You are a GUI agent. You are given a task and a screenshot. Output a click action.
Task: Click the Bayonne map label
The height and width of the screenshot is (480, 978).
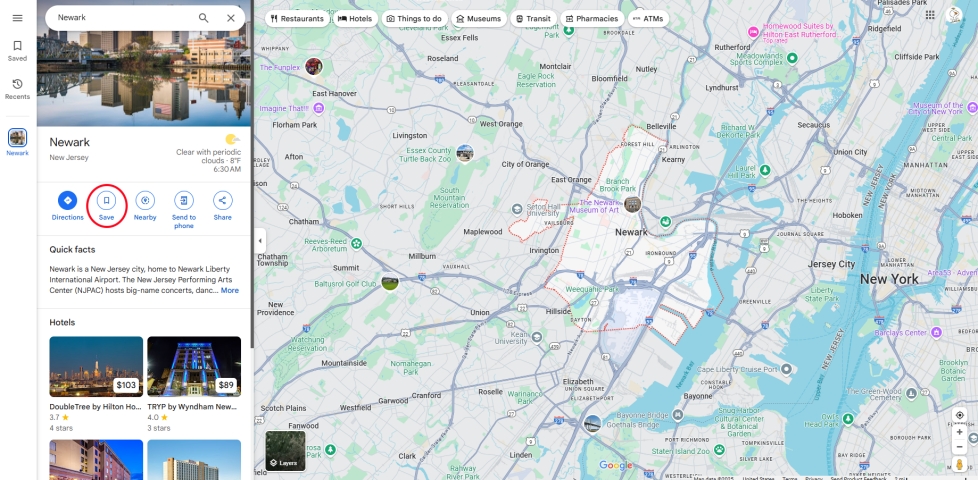[697, 396]
